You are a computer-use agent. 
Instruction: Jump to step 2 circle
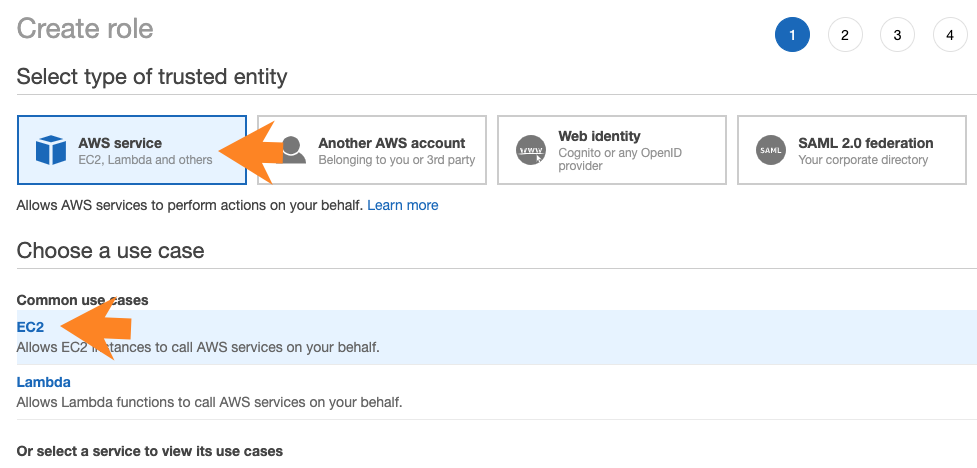point(845,36)
